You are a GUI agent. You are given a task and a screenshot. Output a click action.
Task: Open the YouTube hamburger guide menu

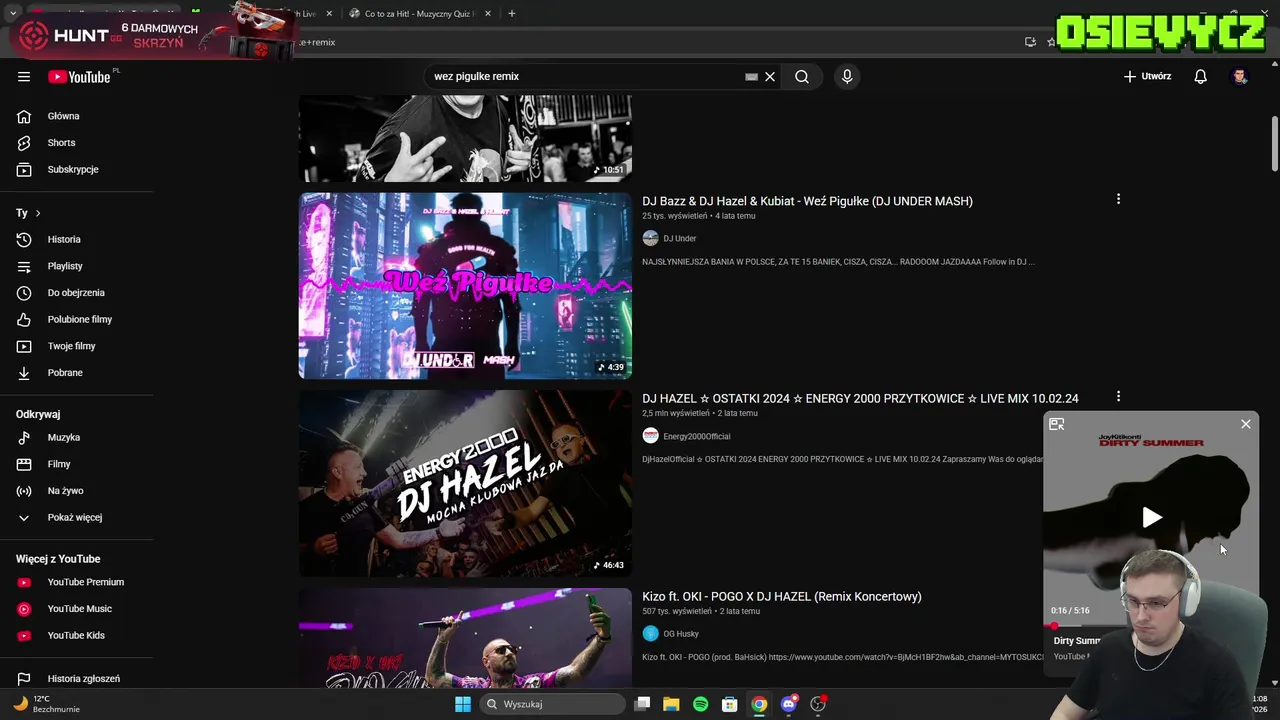pos(24,76)
